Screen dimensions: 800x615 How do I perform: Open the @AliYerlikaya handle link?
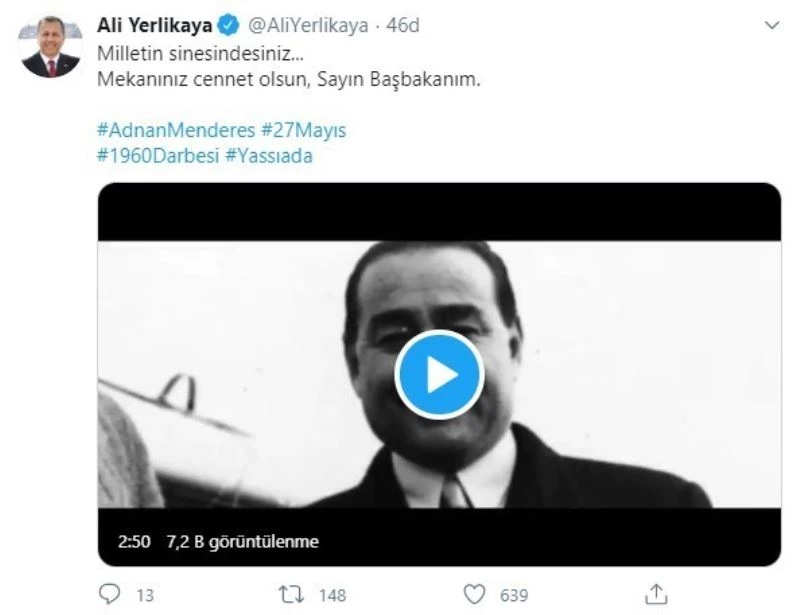[x=308, y=25]
